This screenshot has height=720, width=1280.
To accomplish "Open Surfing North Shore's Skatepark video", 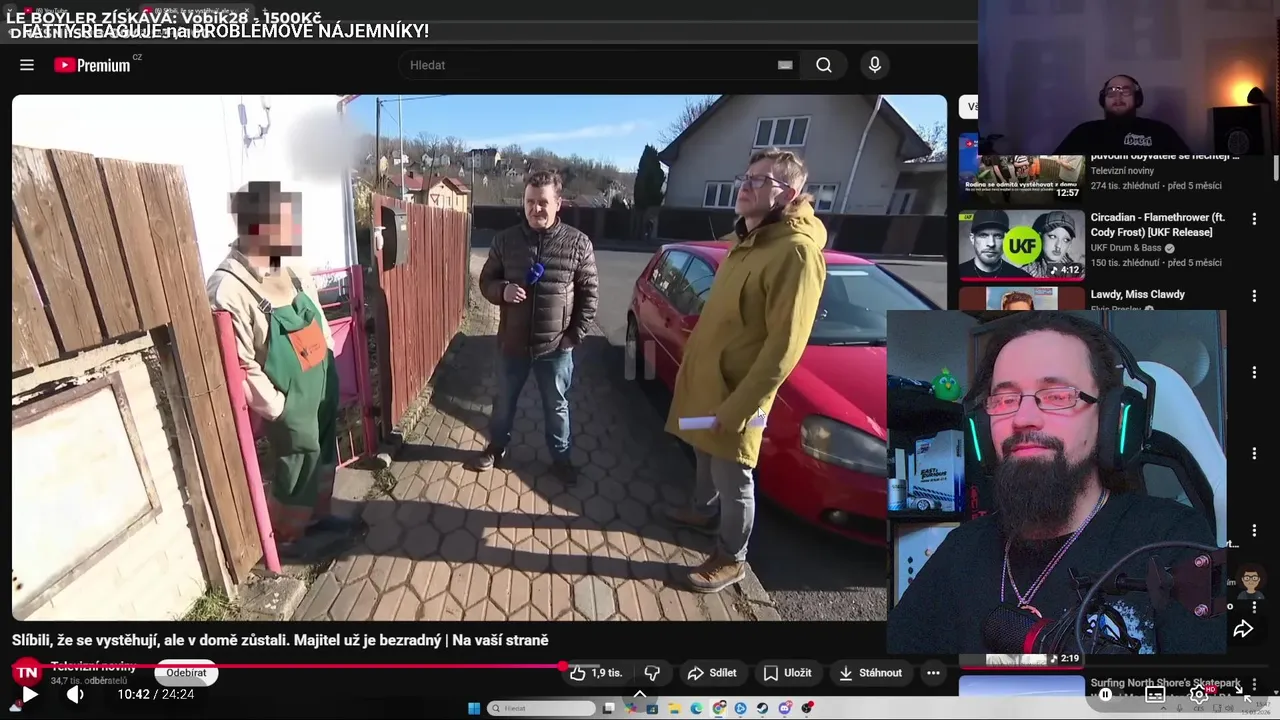I will click(1165, 683).
